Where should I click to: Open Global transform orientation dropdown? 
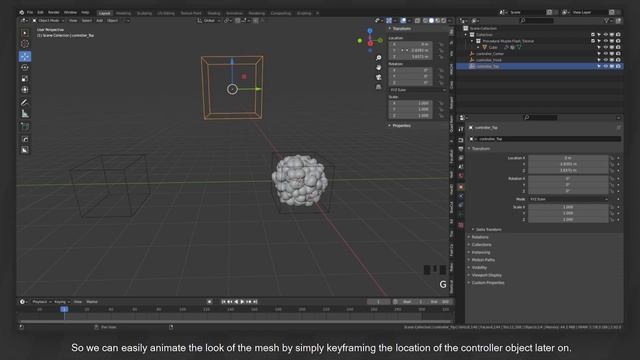pos(209,20)
